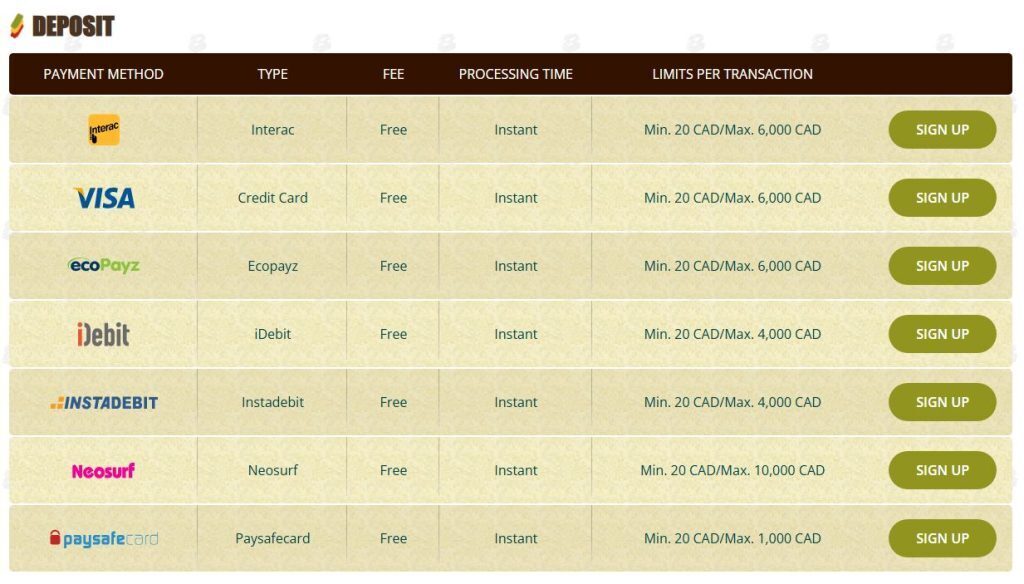Image resolution: width=1024 pixels, height=584 pixels.
Task: Click 'Free' fee in the Instadebit row
Action: pos(393,402)
